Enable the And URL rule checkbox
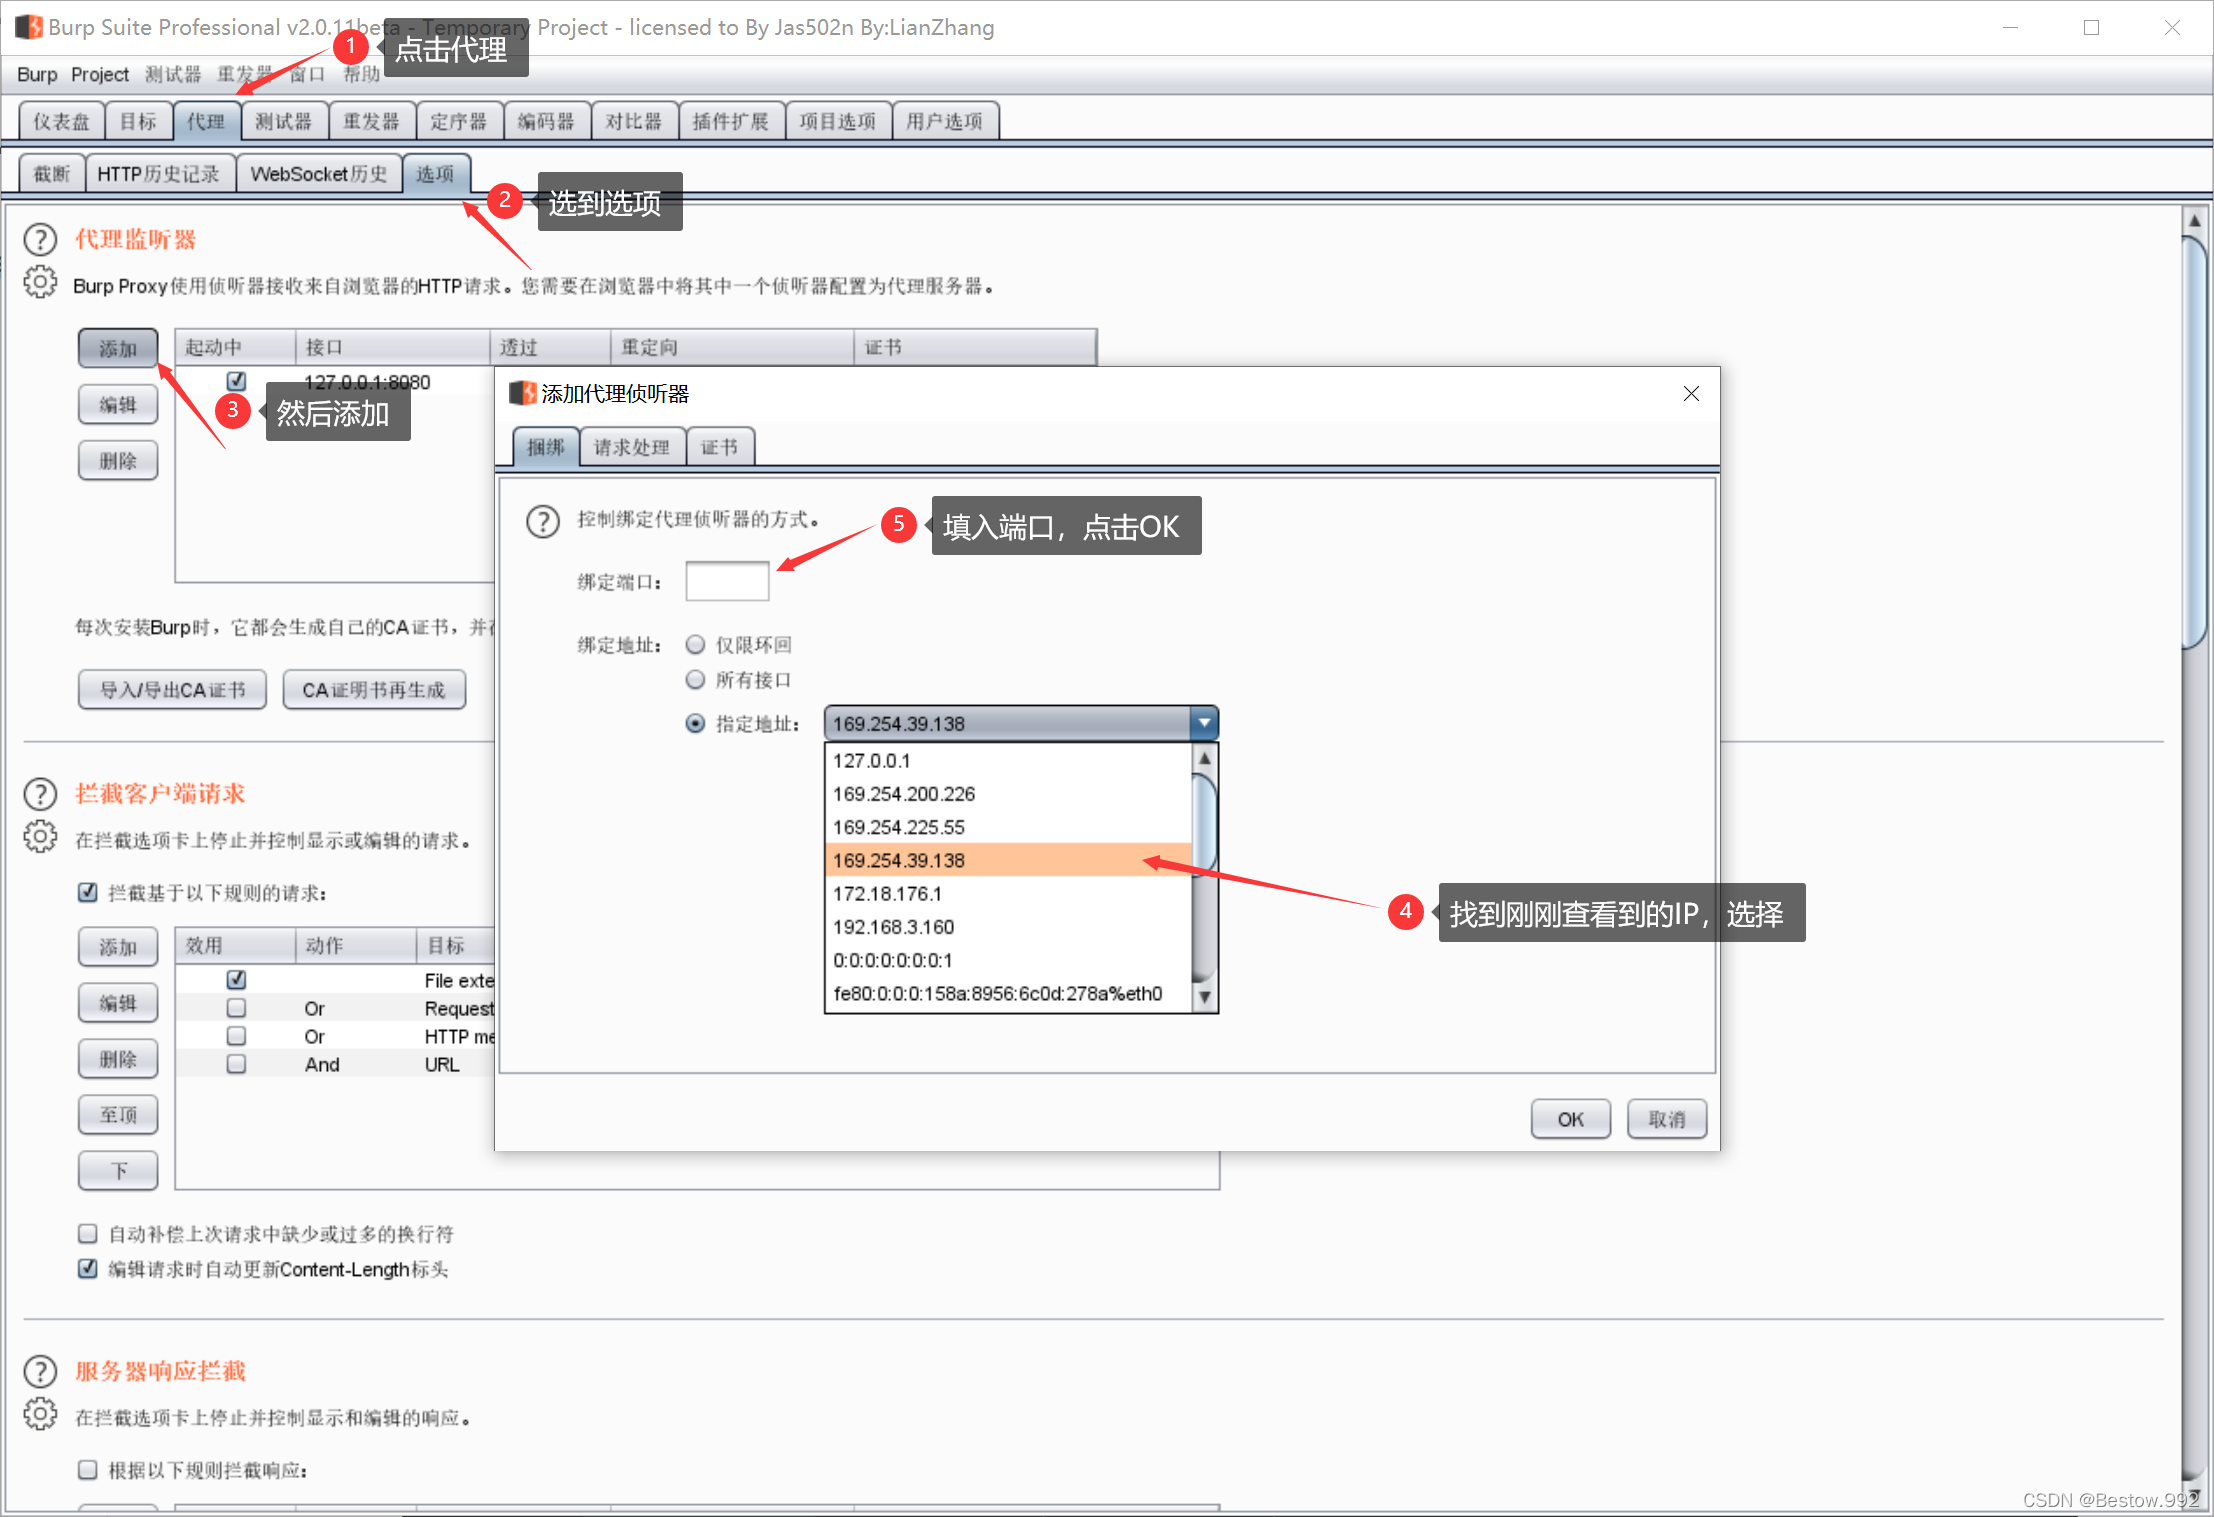 point(236,1064)
